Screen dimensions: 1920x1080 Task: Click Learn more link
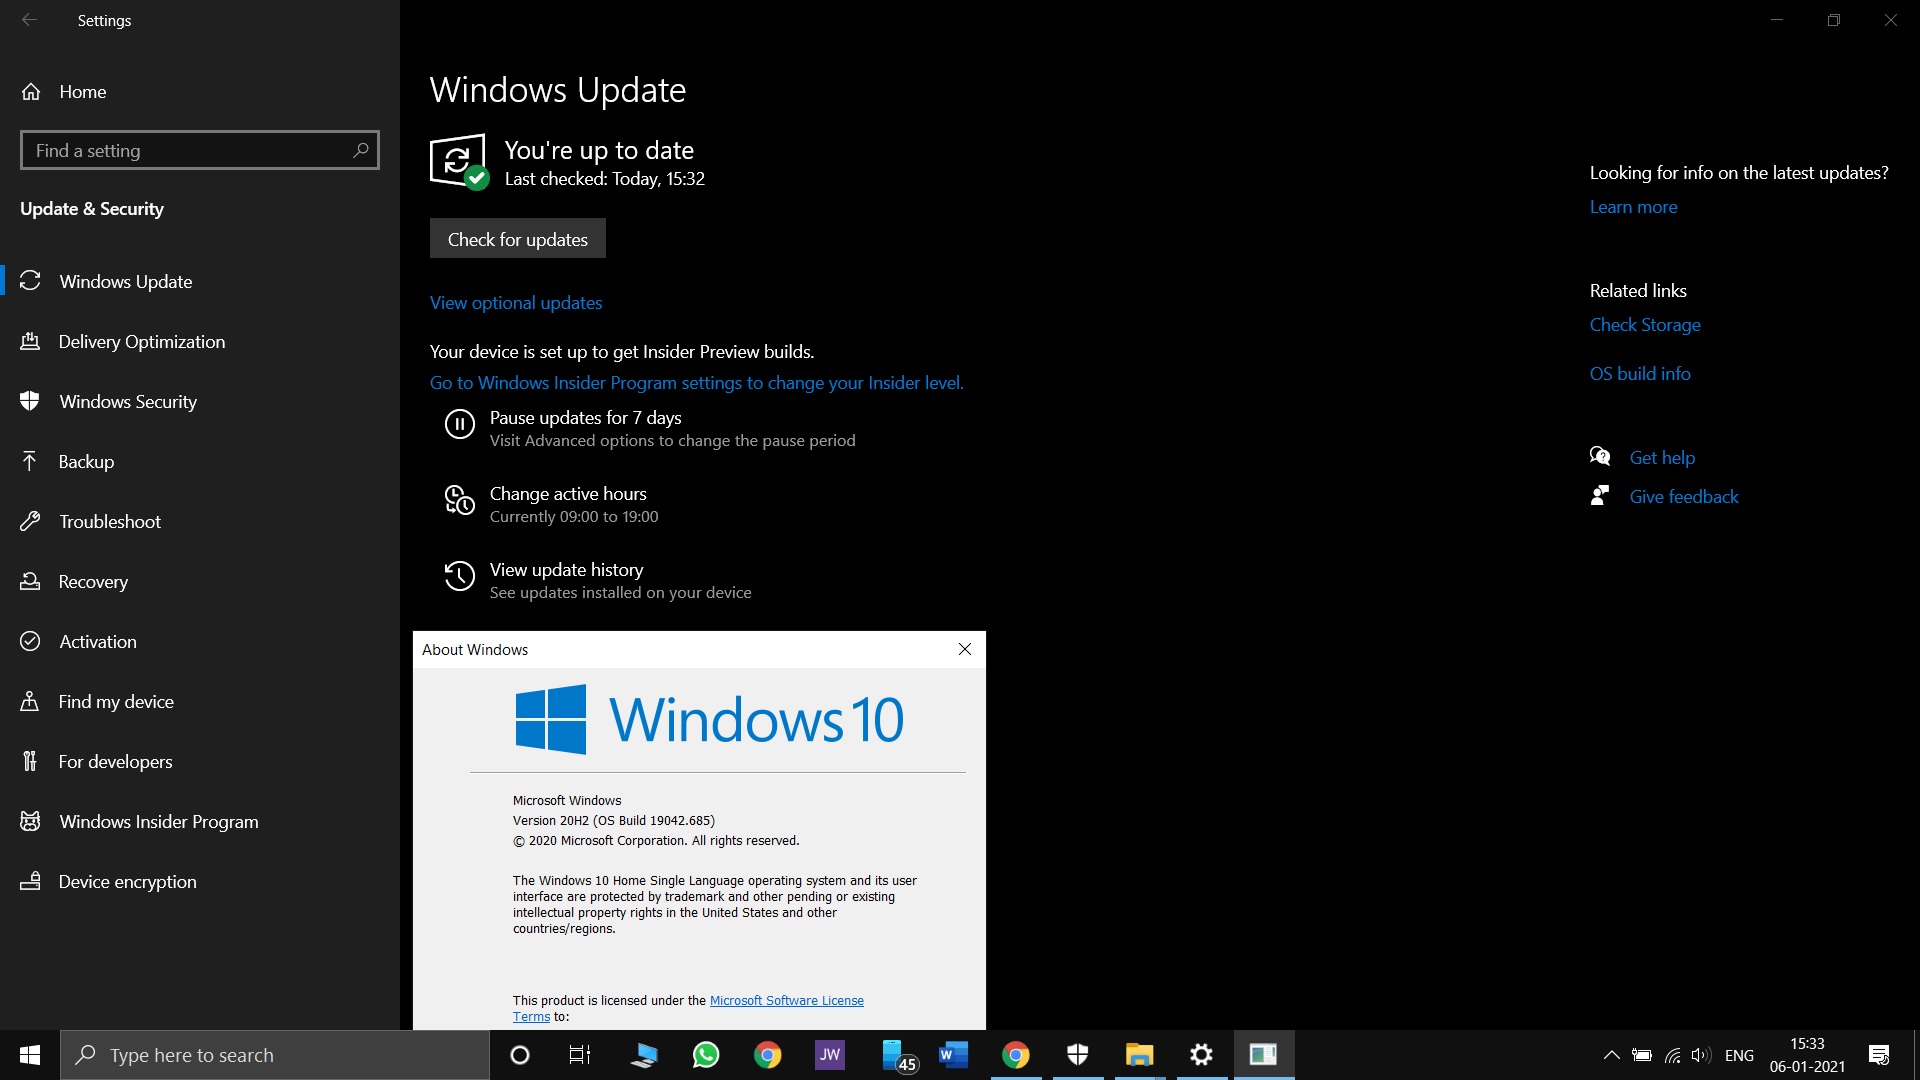[1633, 207]
